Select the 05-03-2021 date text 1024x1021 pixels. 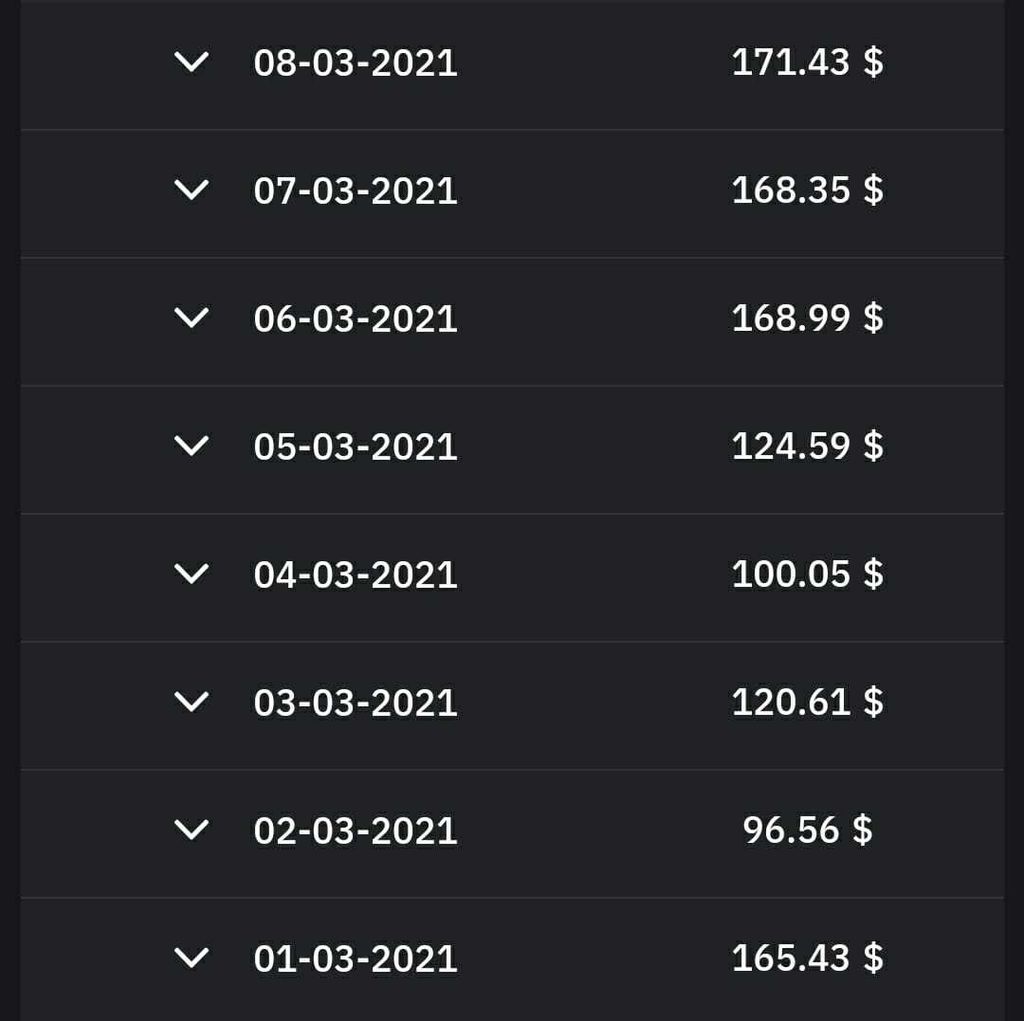[x=355, y=447]
